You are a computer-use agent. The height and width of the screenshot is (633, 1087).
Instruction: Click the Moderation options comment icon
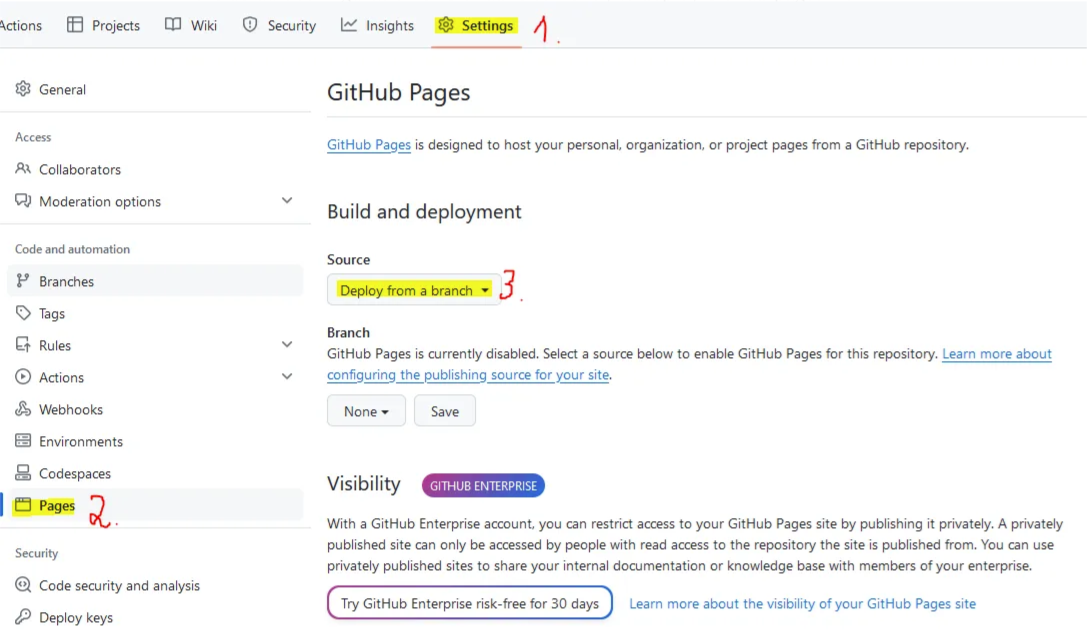[x=23, y=200]
